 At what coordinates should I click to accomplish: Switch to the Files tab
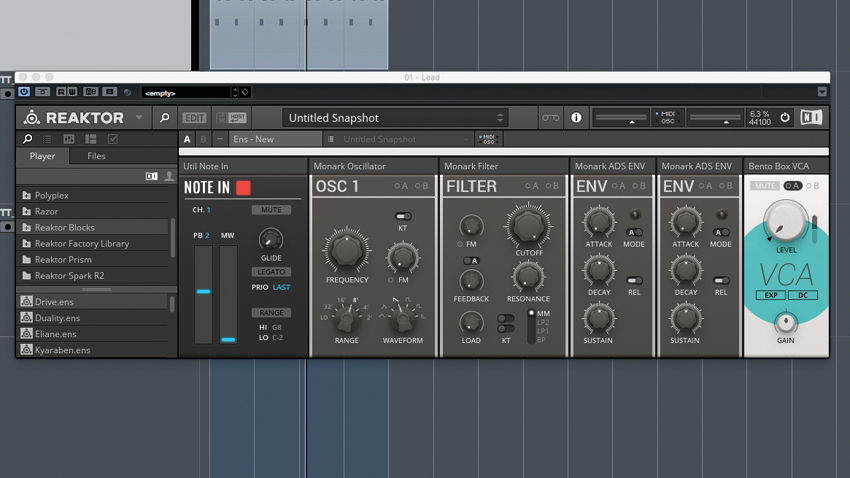tap(96, 156)
